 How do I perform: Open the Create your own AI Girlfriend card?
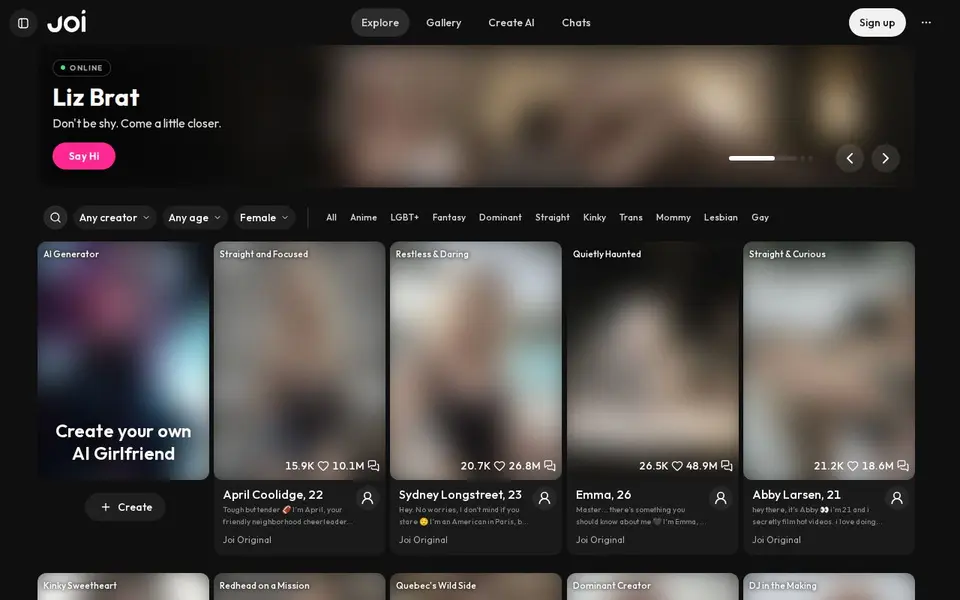(123, 361)
